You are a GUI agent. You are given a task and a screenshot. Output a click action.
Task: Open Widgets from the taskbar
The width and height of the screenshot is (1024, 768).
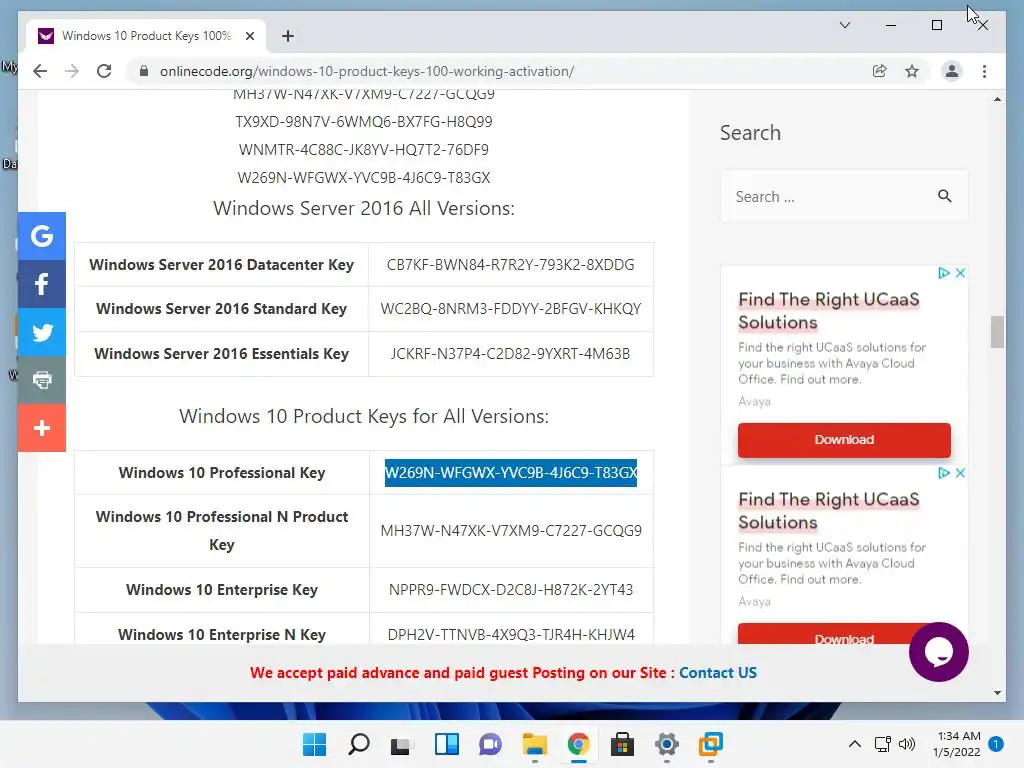[447, 744]
